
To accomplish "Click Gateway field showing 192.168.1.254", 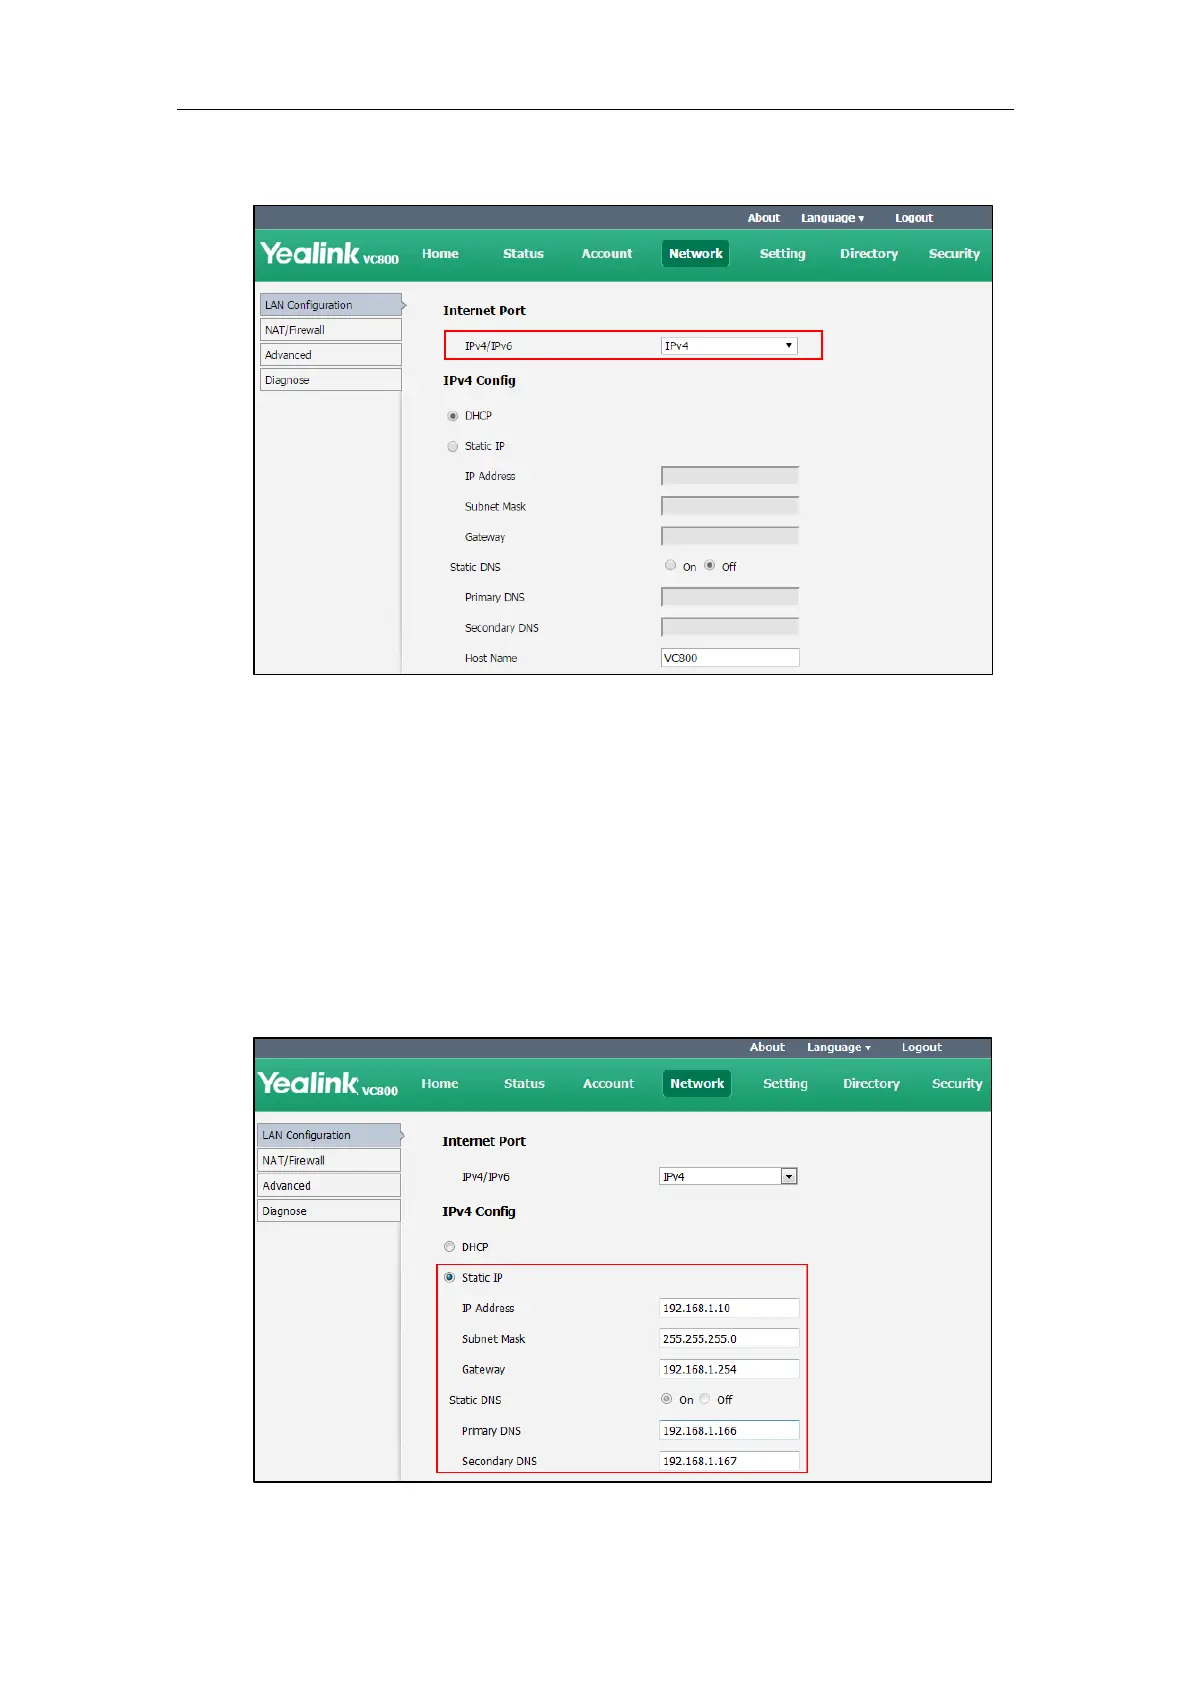I will click(729, 1369).
